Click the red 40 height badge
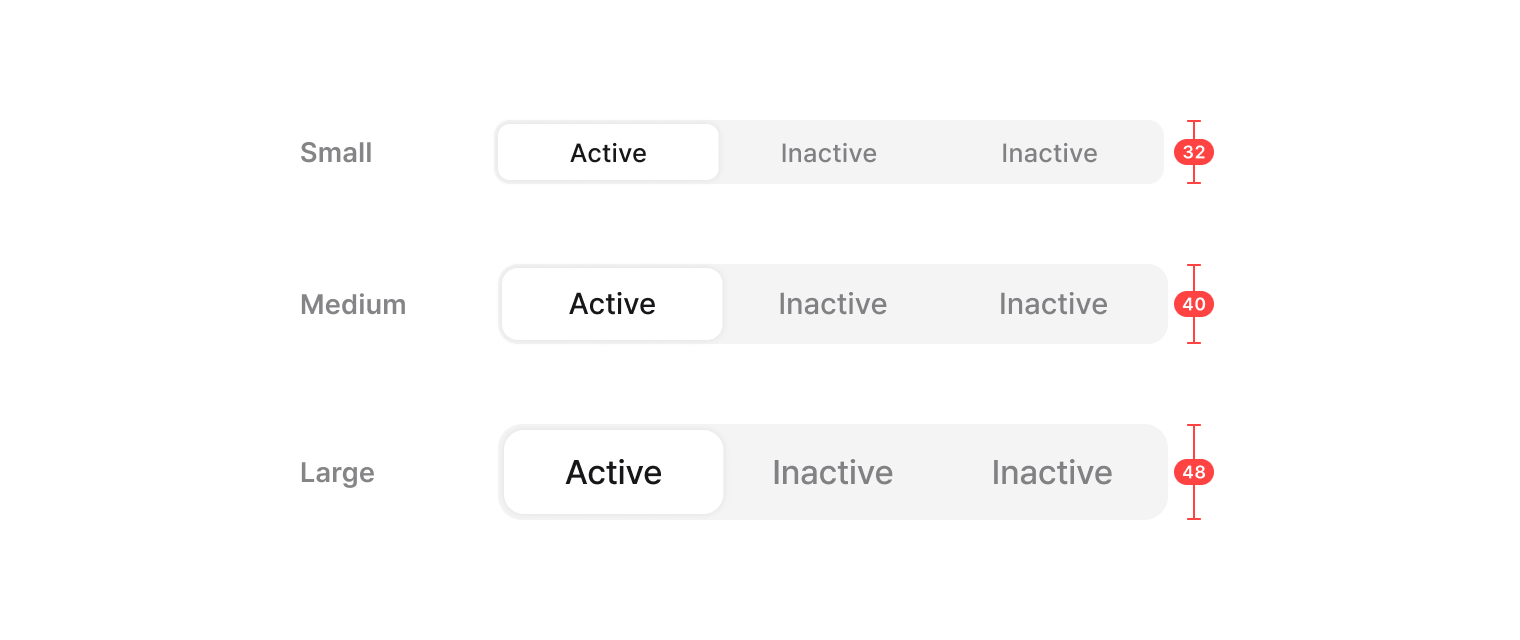Screen dimensions: 1520x640 pos(1194,304)
